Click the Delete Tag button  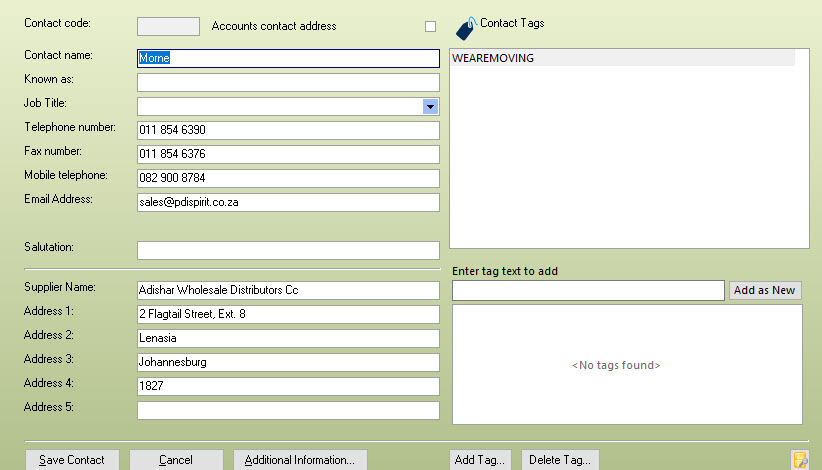point(559,460)
